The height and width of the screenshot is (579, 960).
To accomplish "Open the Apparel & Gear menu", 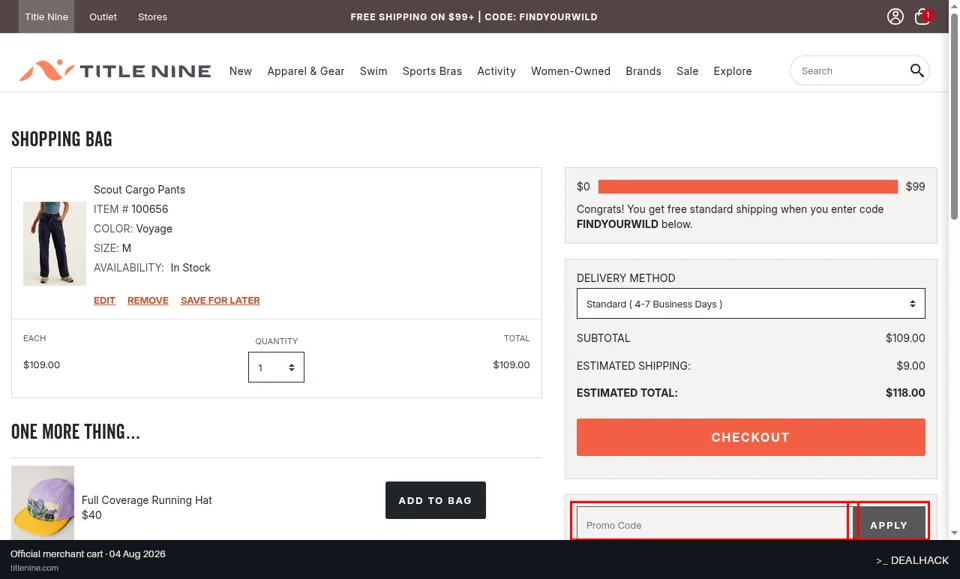I will [306, 71].
